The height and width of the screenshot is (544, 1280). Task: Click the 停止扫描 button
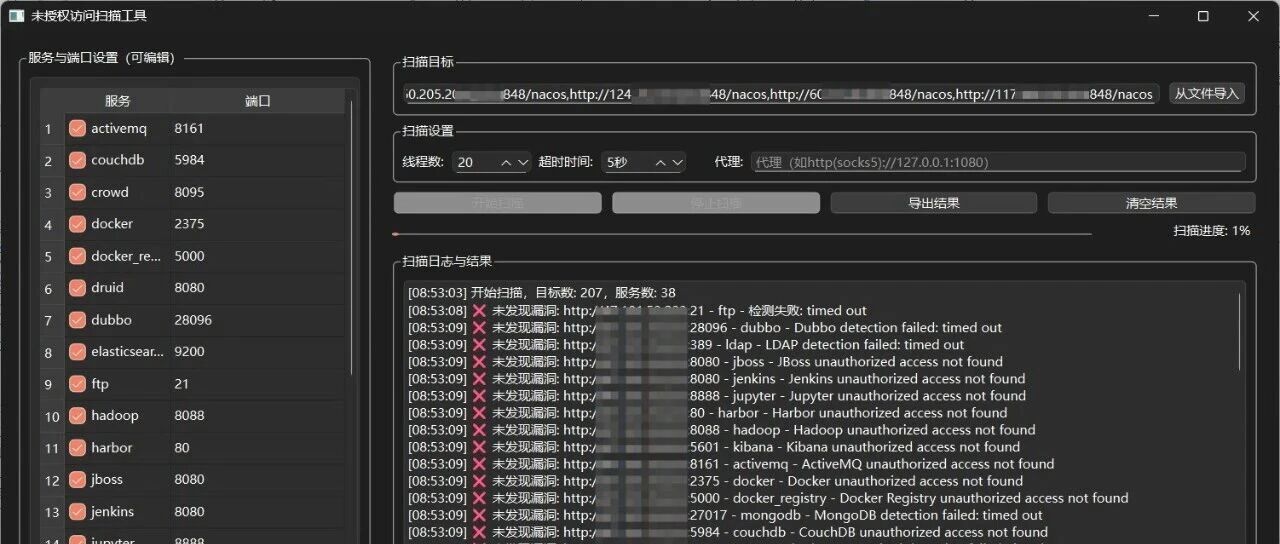715,203
